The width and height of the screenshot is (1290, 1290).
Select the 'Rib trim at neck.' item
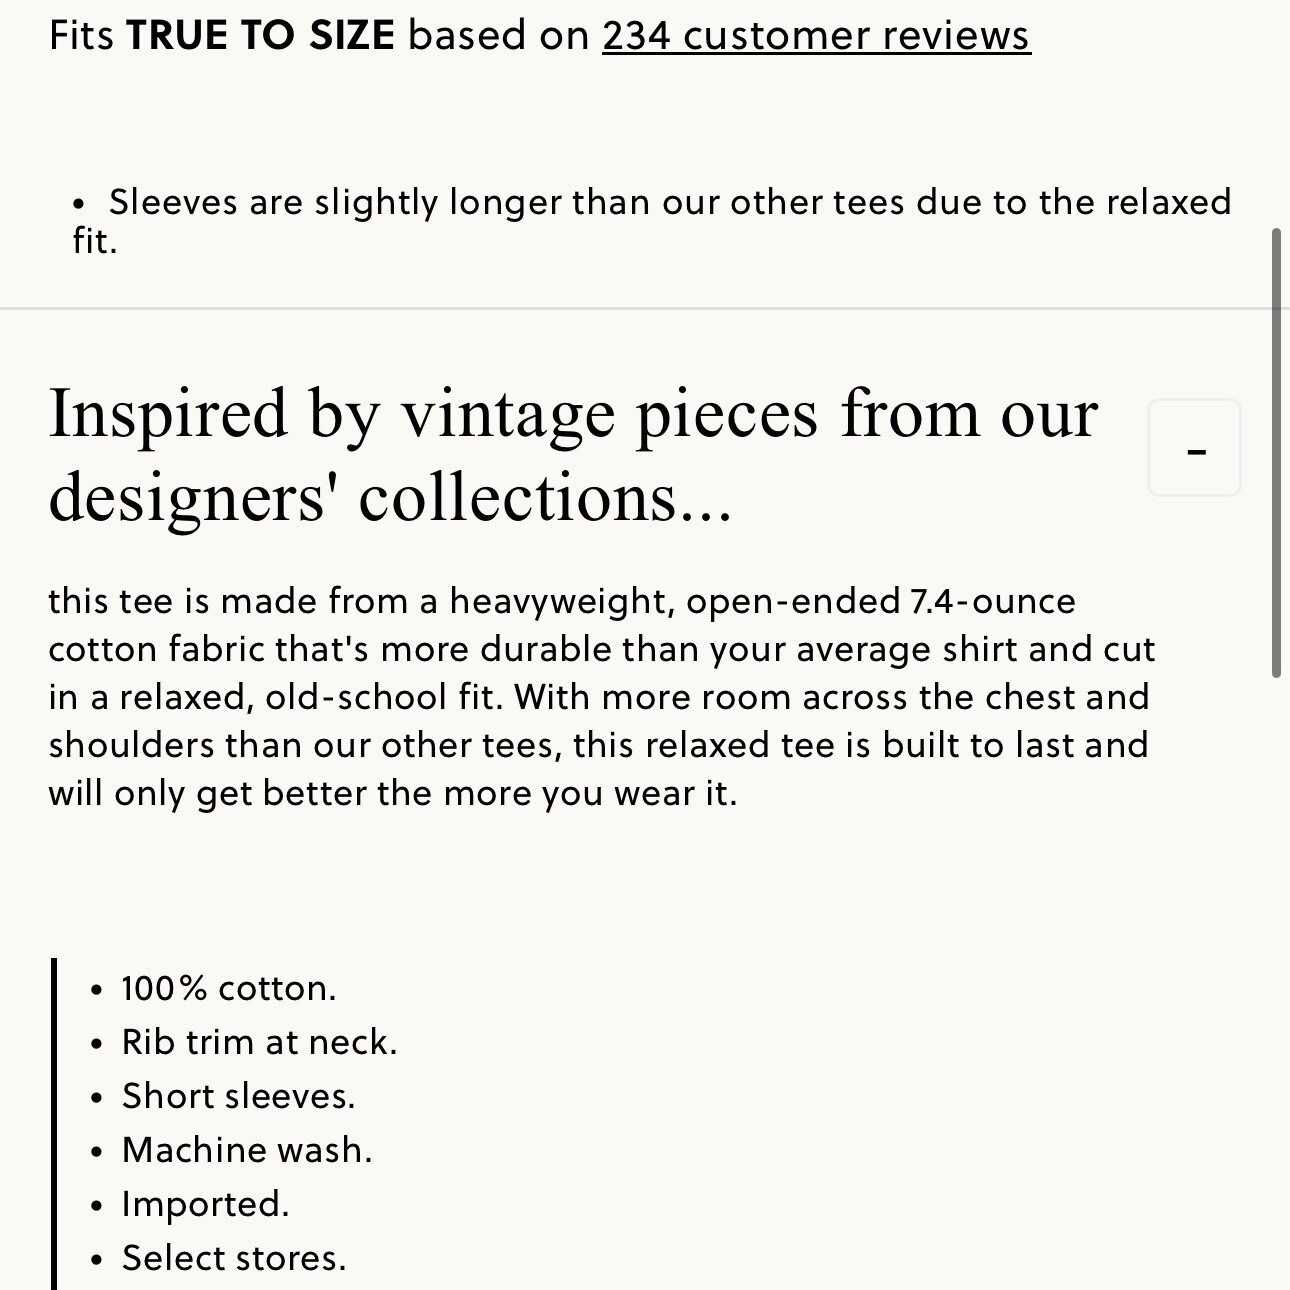tap(260, 1042)
